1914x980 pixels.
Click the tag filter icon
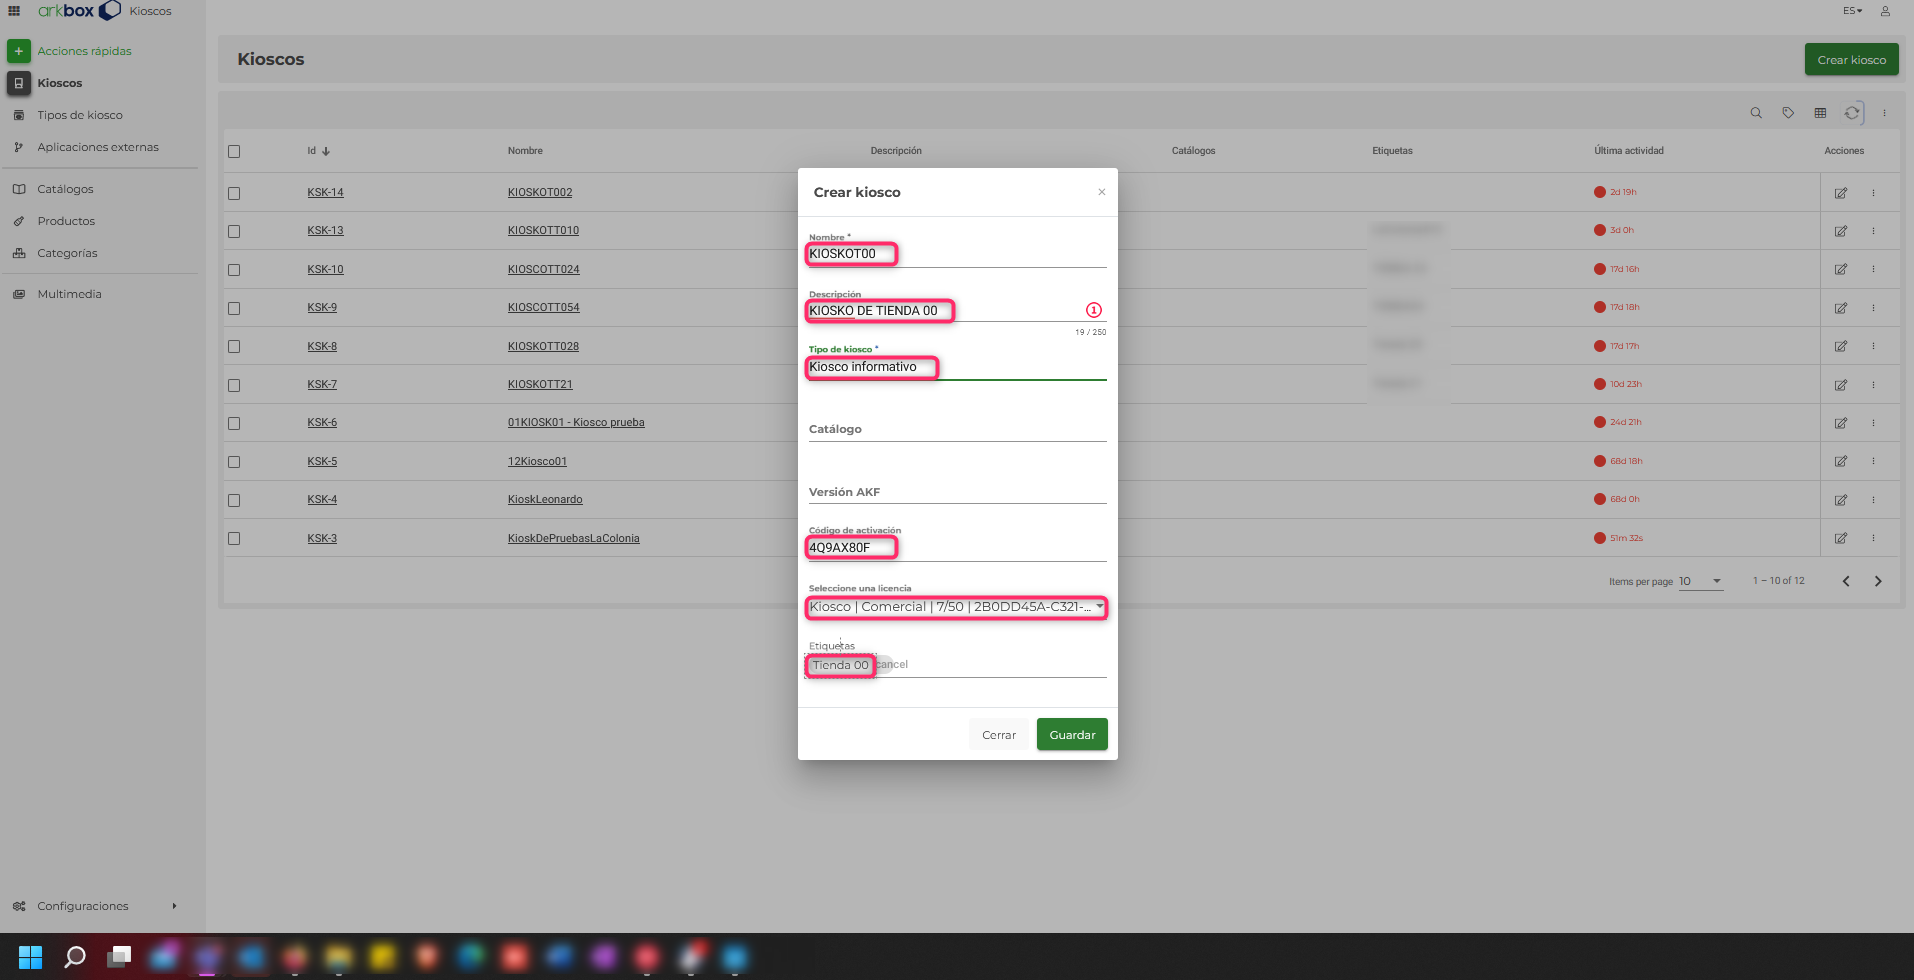click(x=1788, y=113)
